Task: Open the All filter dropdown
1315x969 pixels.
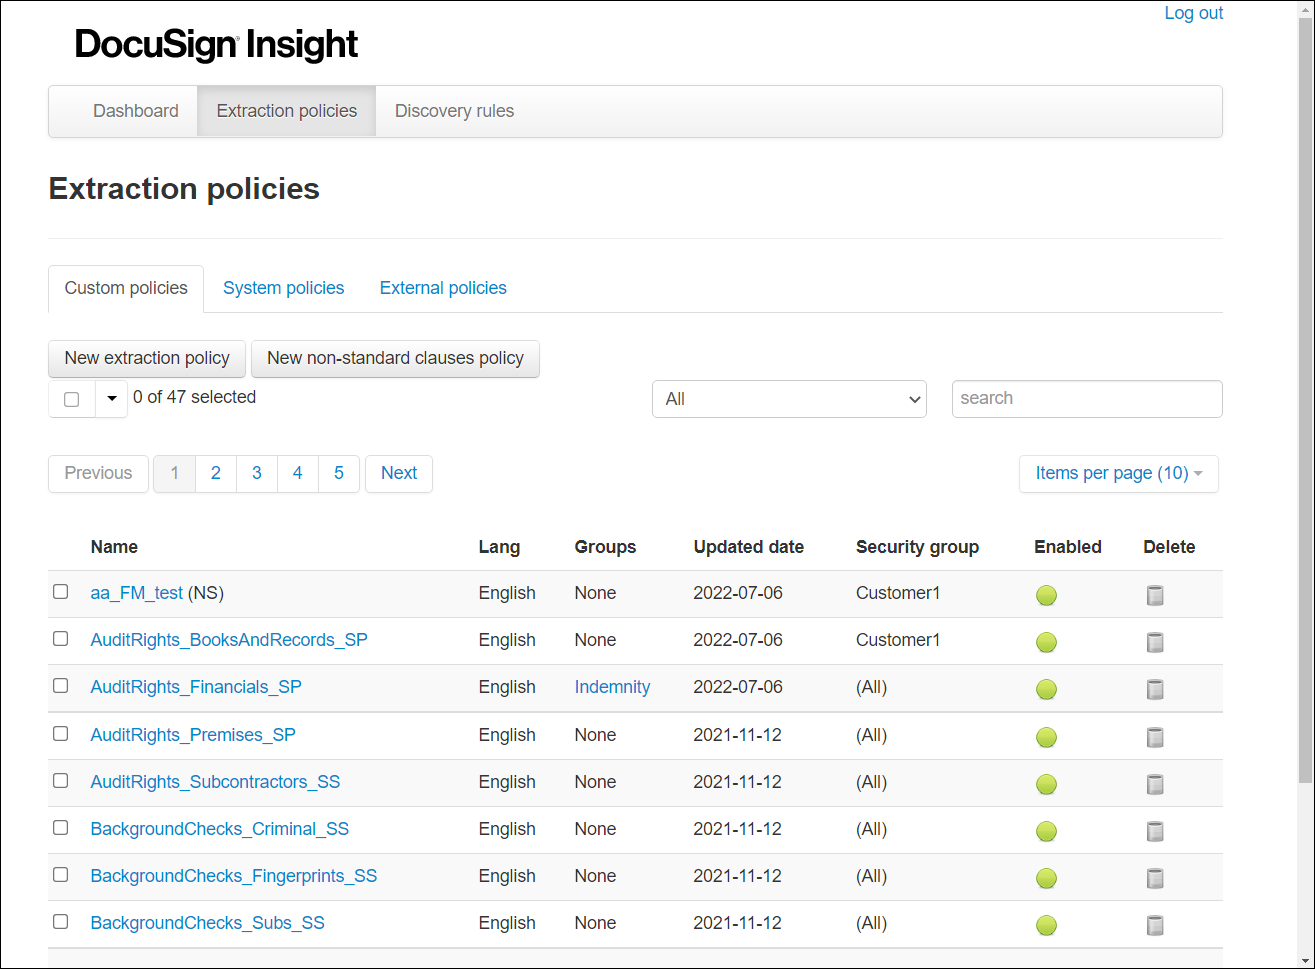Action: 789,398
